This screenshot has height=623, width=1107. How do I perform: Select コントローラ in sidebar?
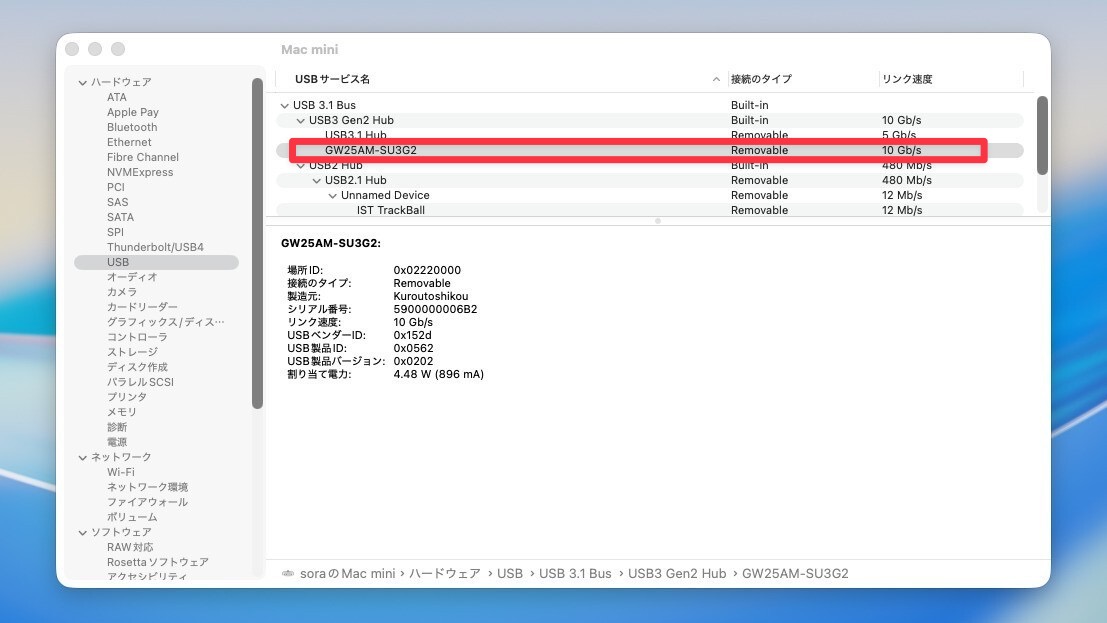point(137,337)
